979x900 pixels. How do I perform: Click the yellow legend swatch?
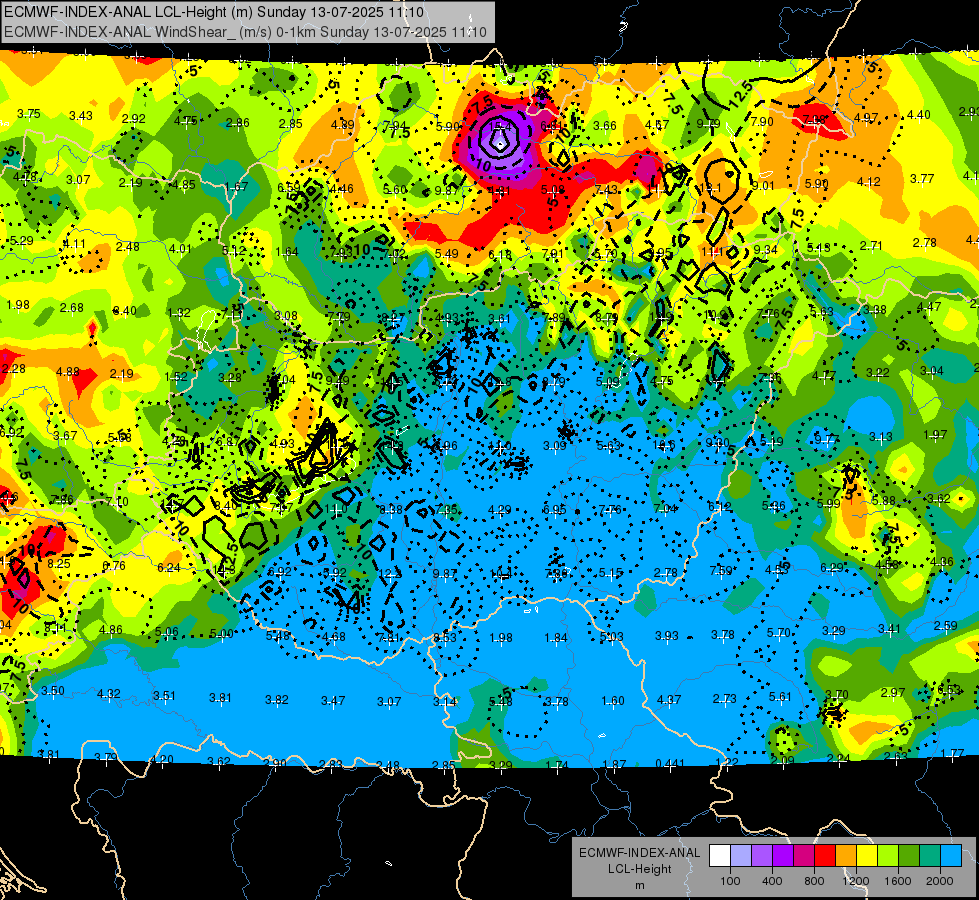[867, 856]
